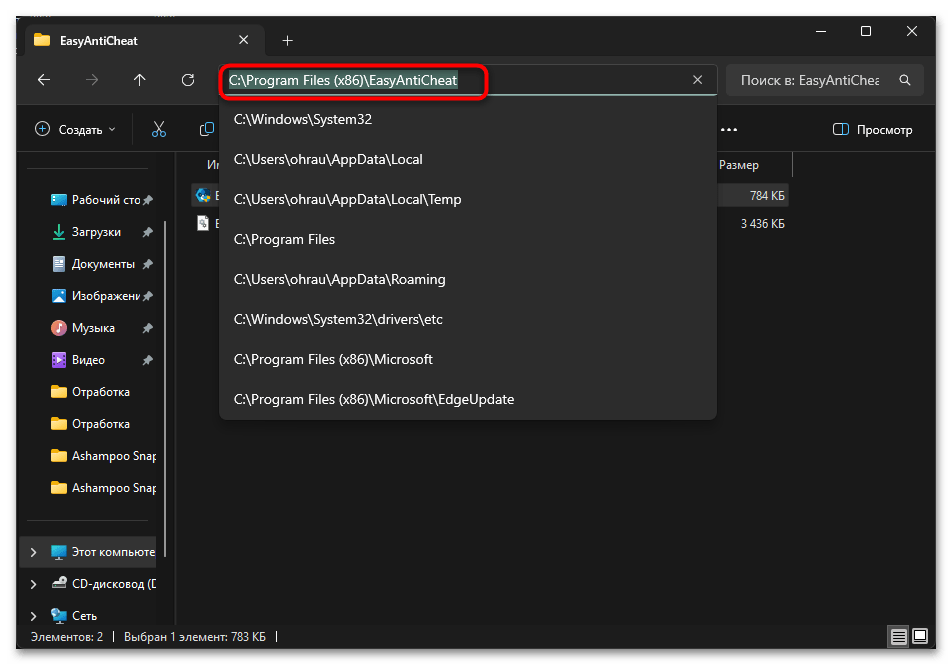This screenshot has width=952, height=665.
Task: Close the Explorer window
Action: [x=912, y=31]
